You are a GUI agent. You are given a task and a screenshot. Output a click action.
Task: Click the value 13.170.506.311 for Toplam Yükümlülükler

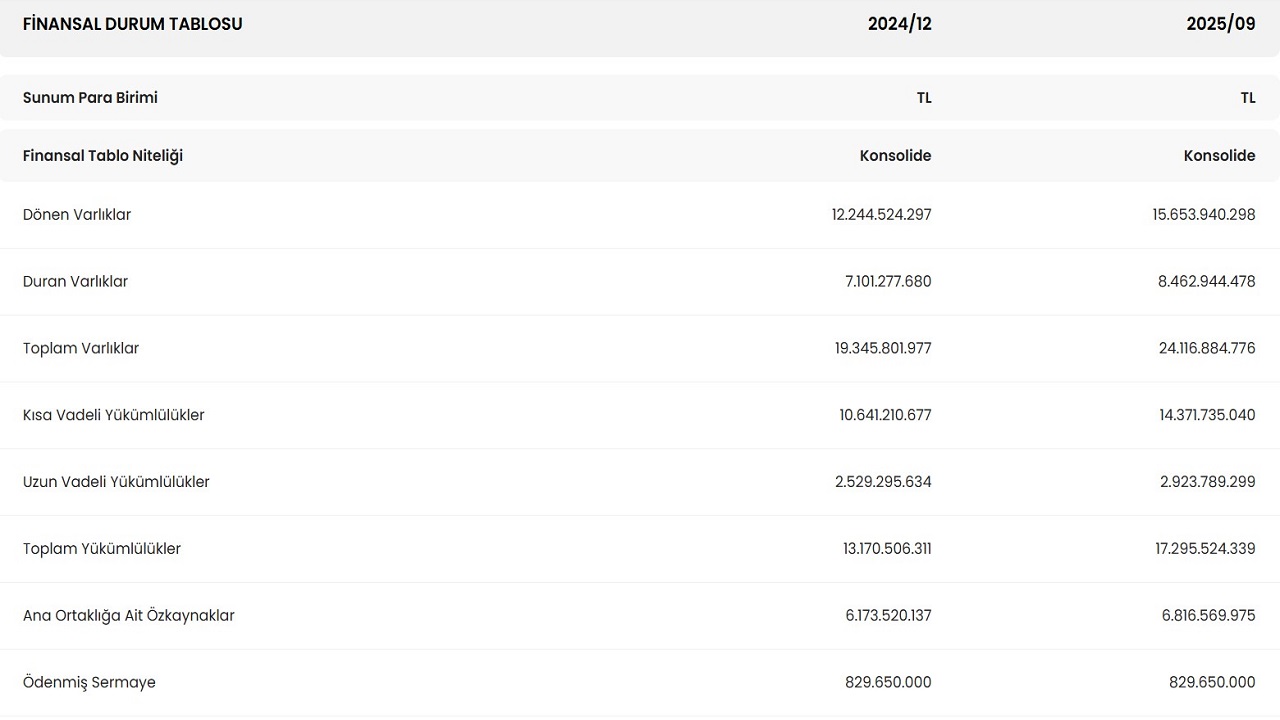click(887, 549)
